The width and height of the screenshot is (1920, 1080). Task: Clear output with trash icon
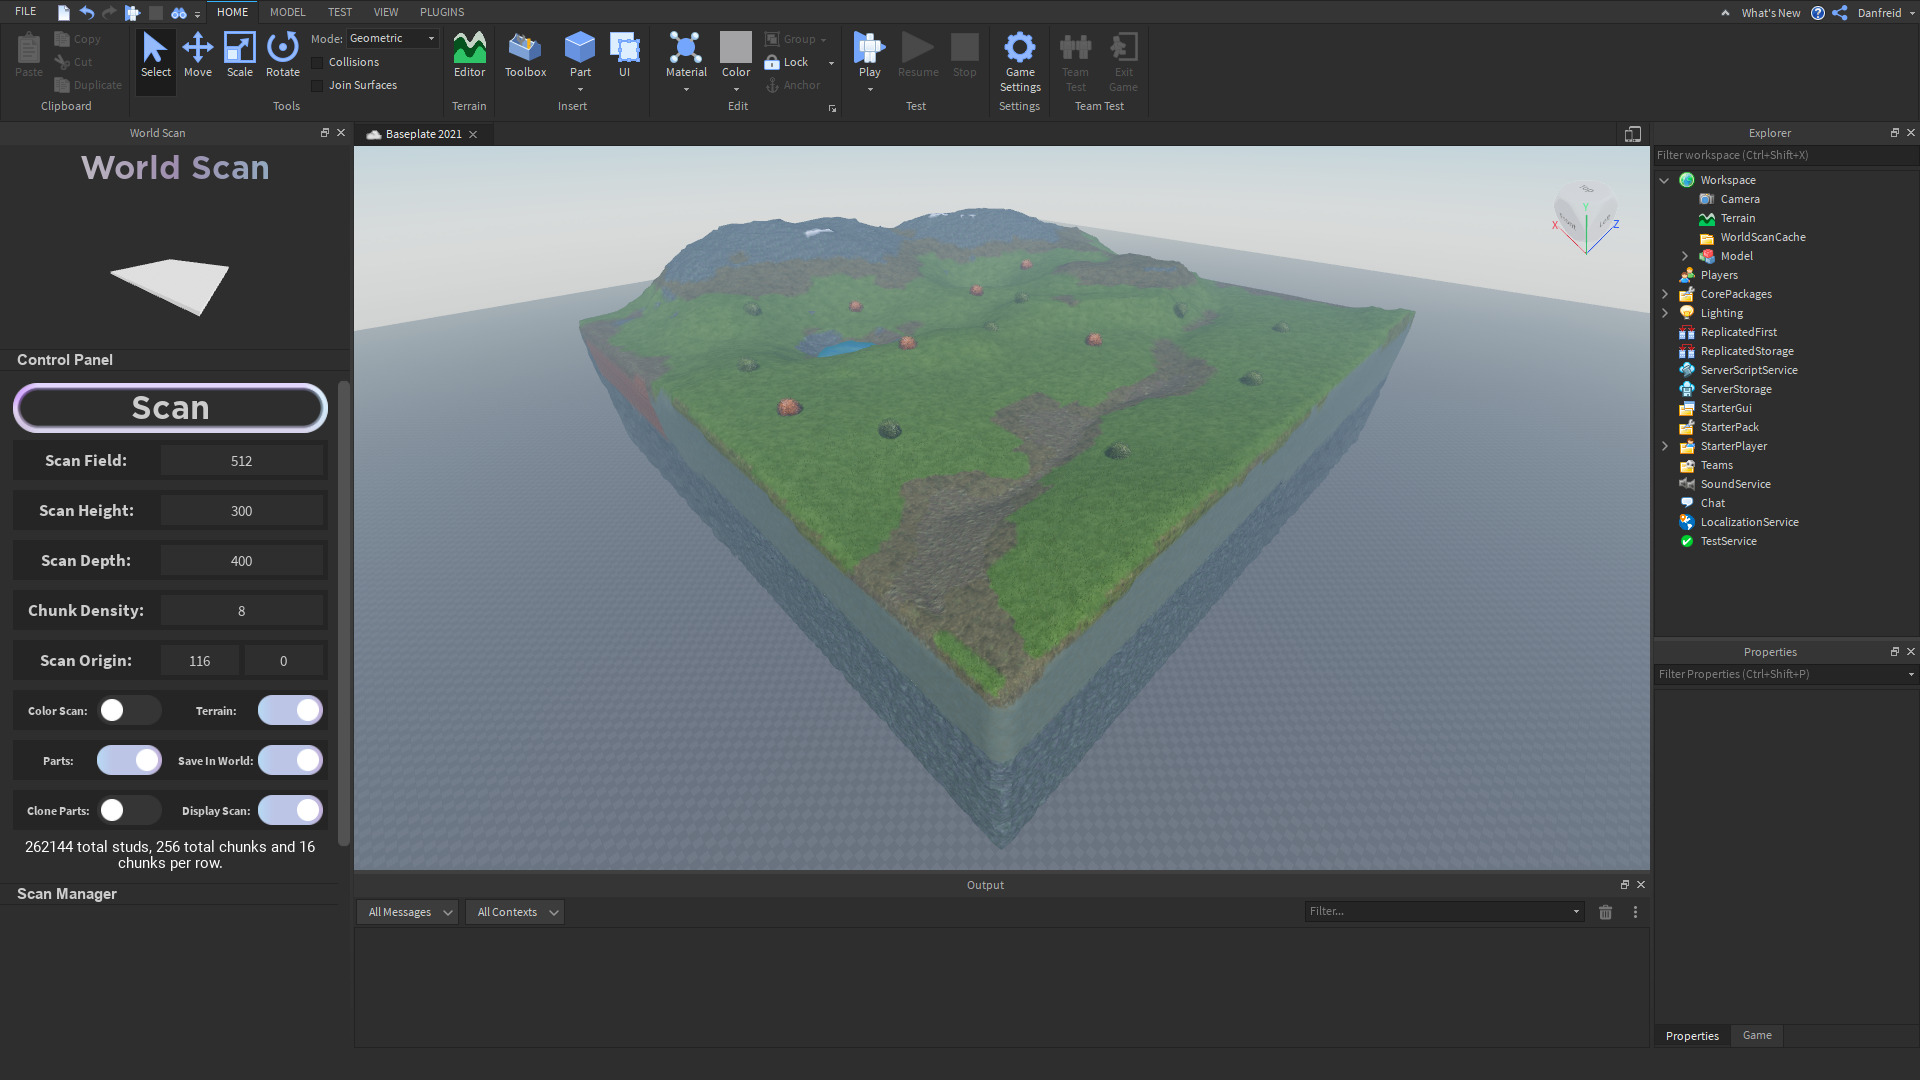1605,912
